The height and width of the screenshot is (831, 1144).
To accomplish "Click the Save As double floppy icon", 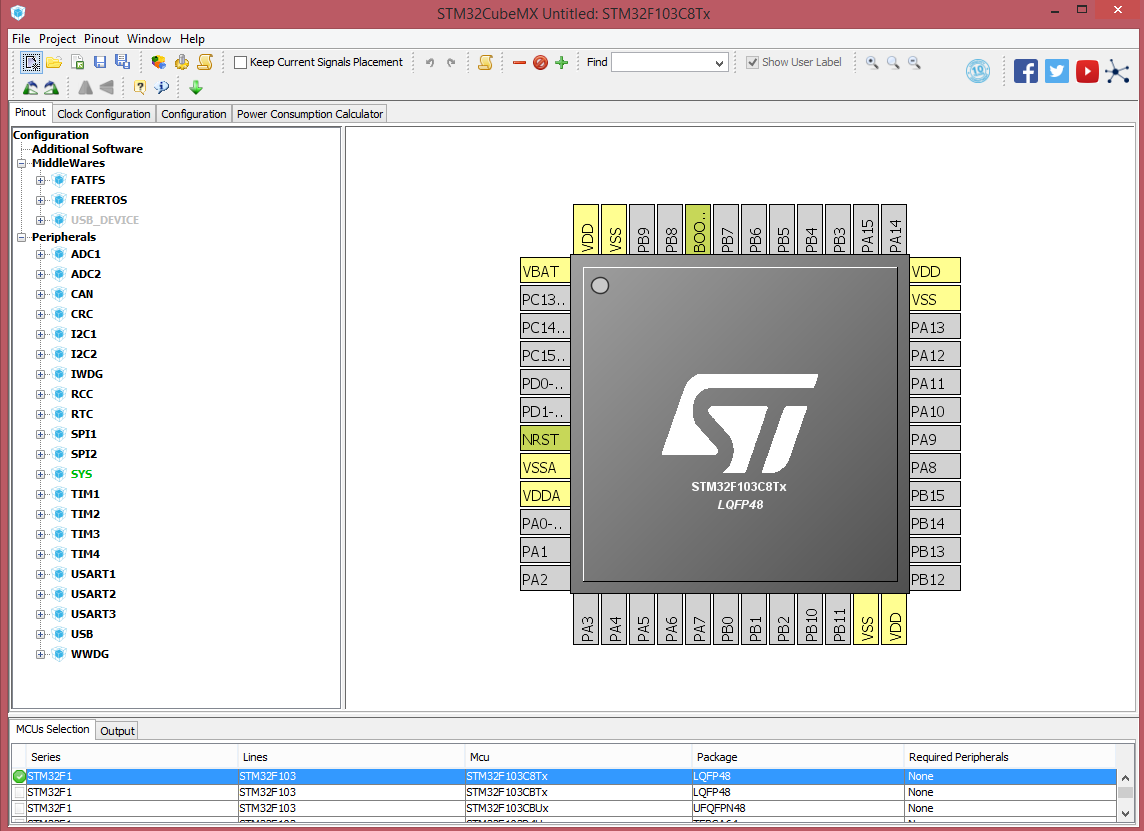I will point(123,62).
